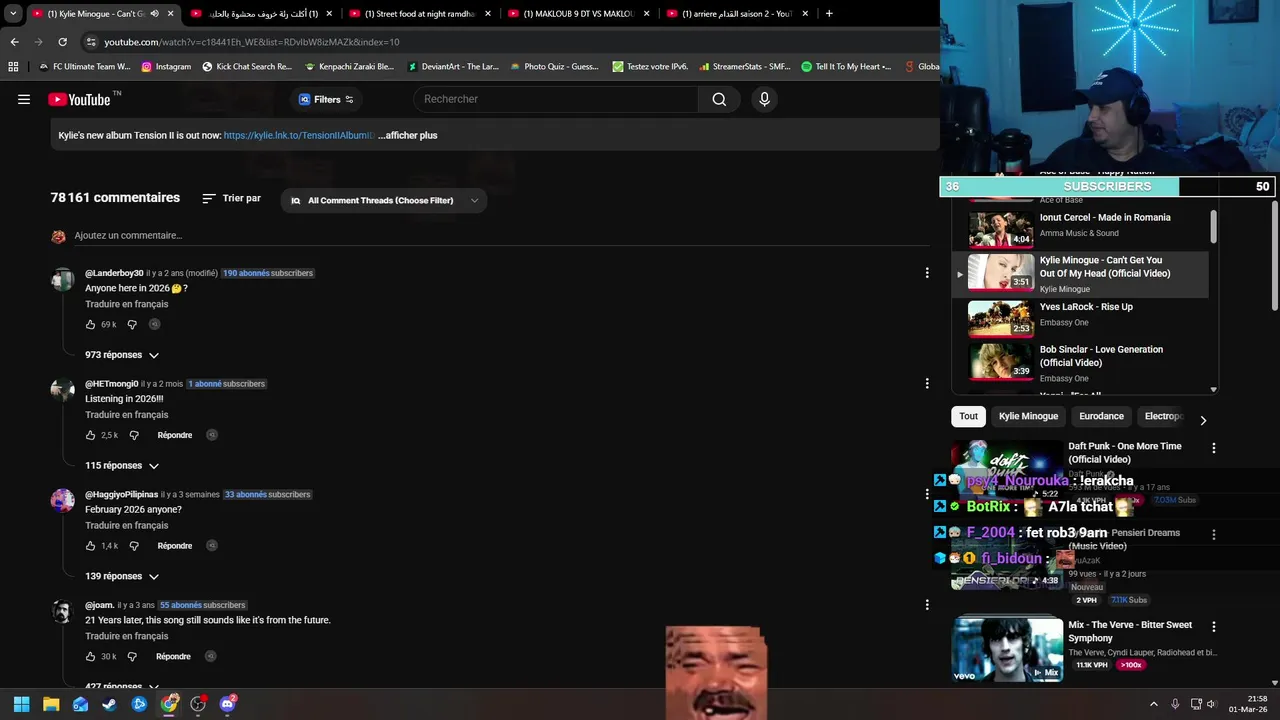Start search with the magnifier button

pyautogui.click(x=719, y=99)
